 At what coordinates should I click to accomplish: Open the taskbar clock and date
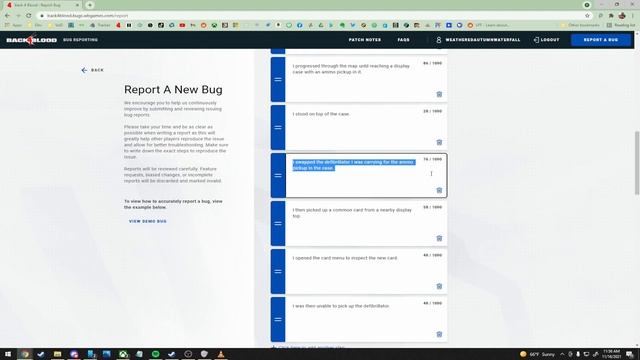coord(611,354)
